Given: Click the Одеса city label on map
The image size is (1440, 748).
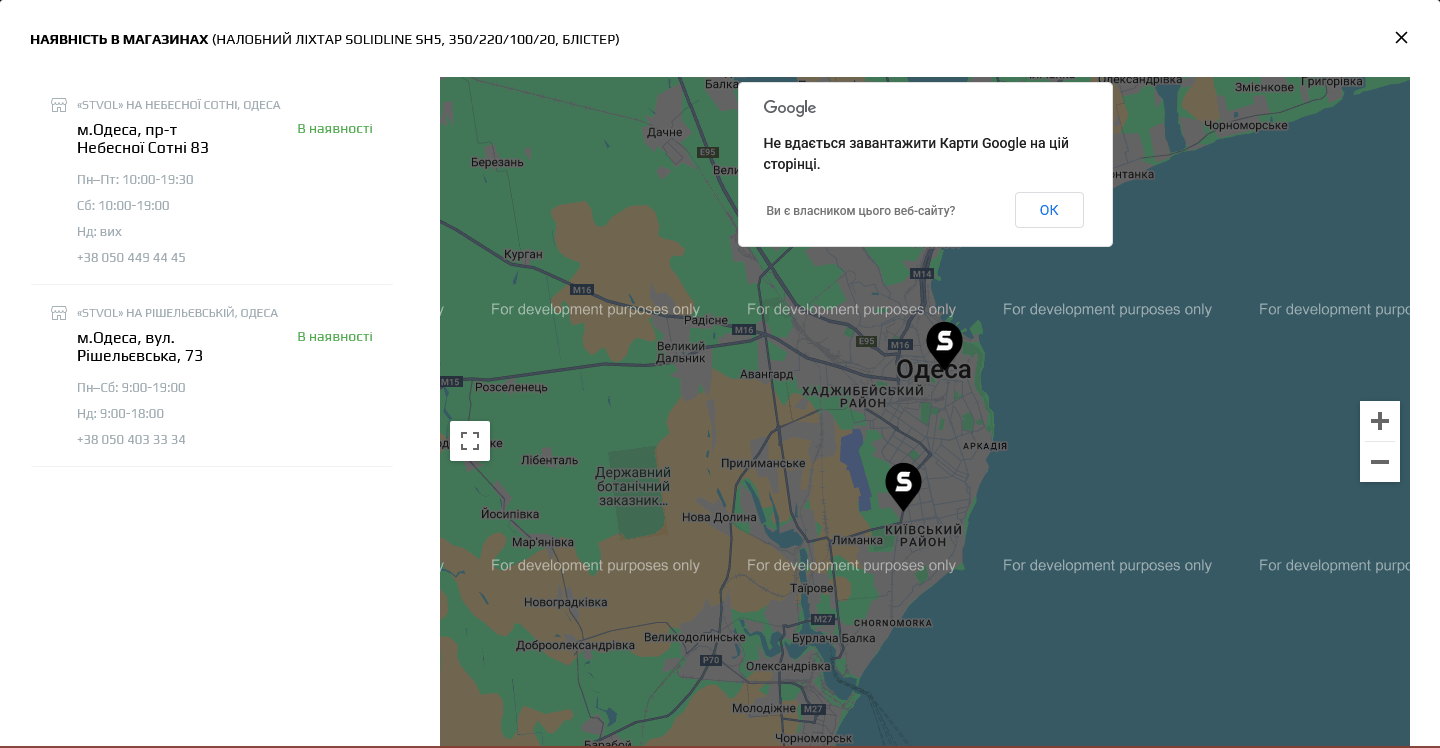Looking at the screenshot, I should (x=933, y=371).
